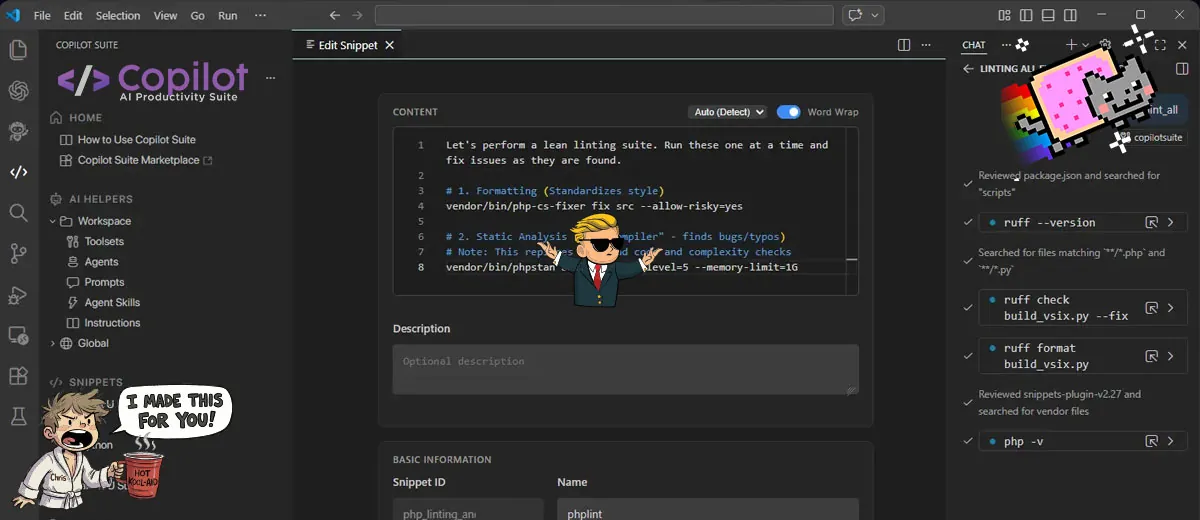Open the Copilot robot view in activity bar
1200x520 pixels.
coord(18,131)
